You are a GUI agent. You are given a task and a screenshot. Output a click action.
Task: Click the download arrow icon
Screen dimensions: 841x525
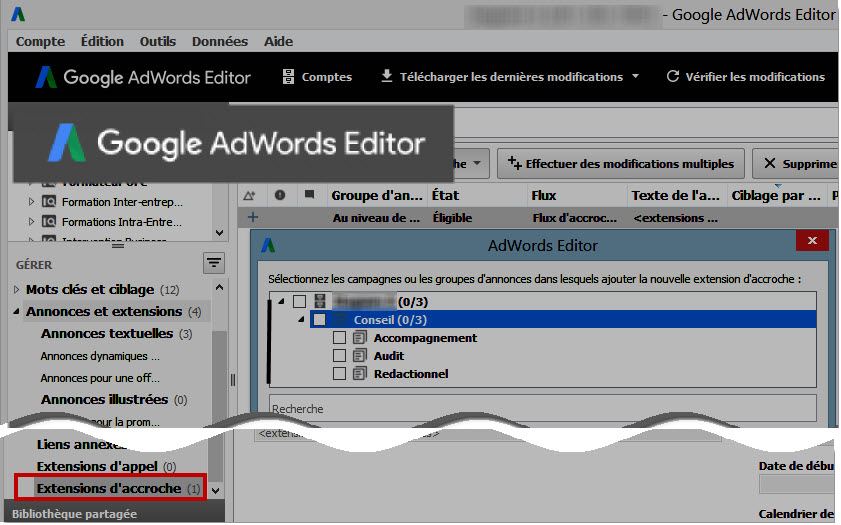click(x=386, y=76)
